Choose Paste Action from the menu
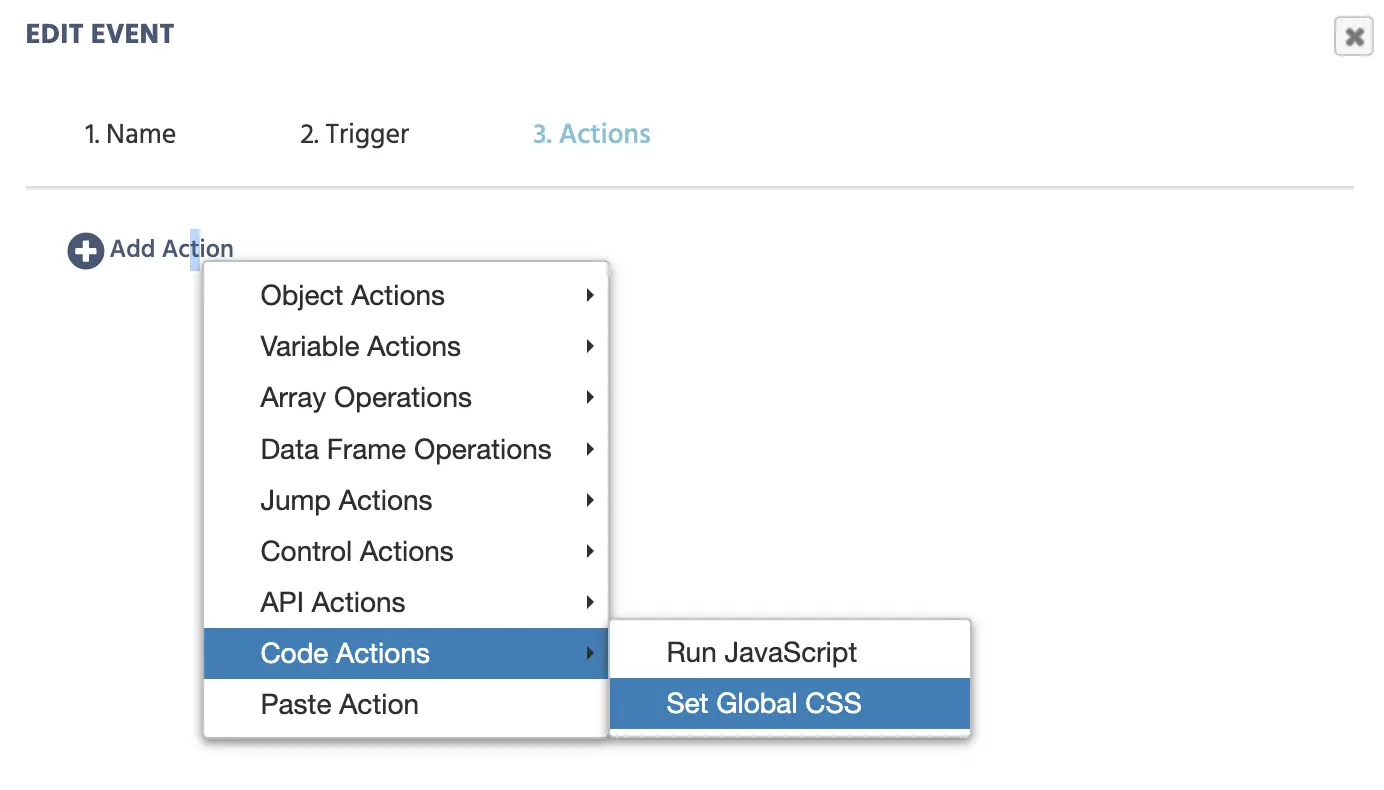1384x790 pixels. (339, 705)
